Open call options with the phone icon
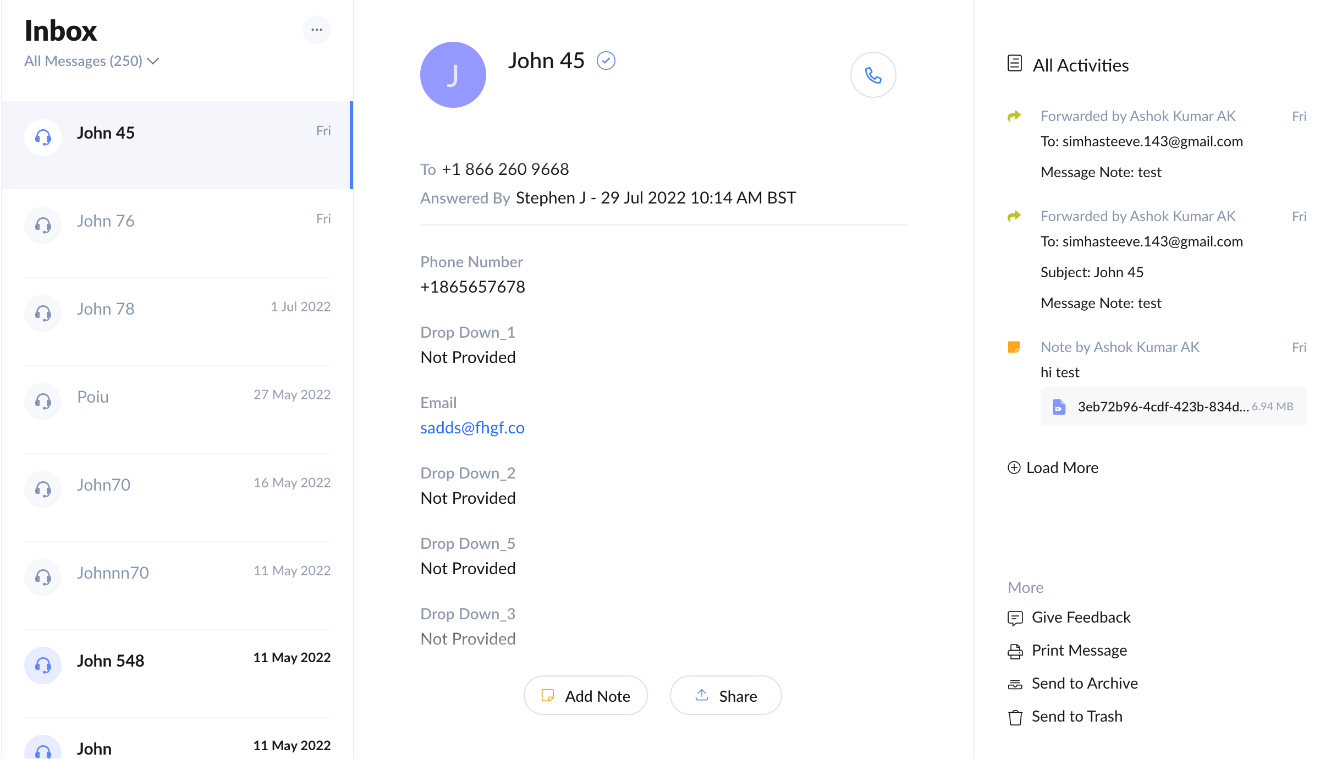This screenshot has width=1327, height=759. coord(873,74)
